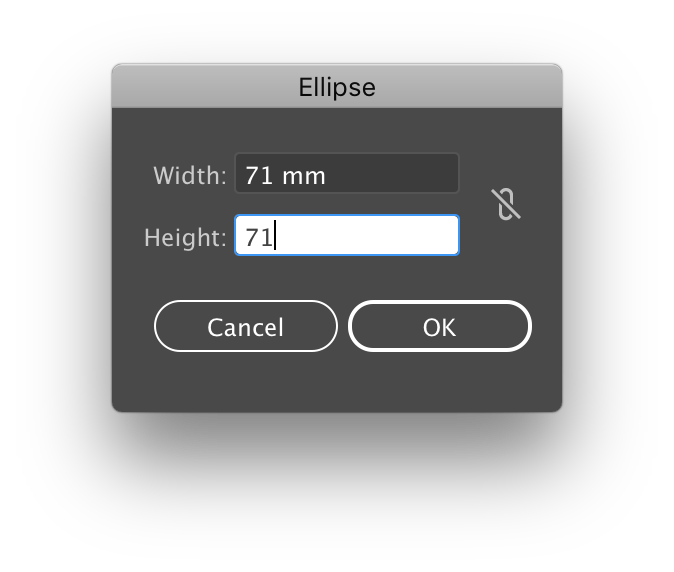Focus the Width field showing 71 mm
Viewport: 674px width, 572px height.
(347, 174)
